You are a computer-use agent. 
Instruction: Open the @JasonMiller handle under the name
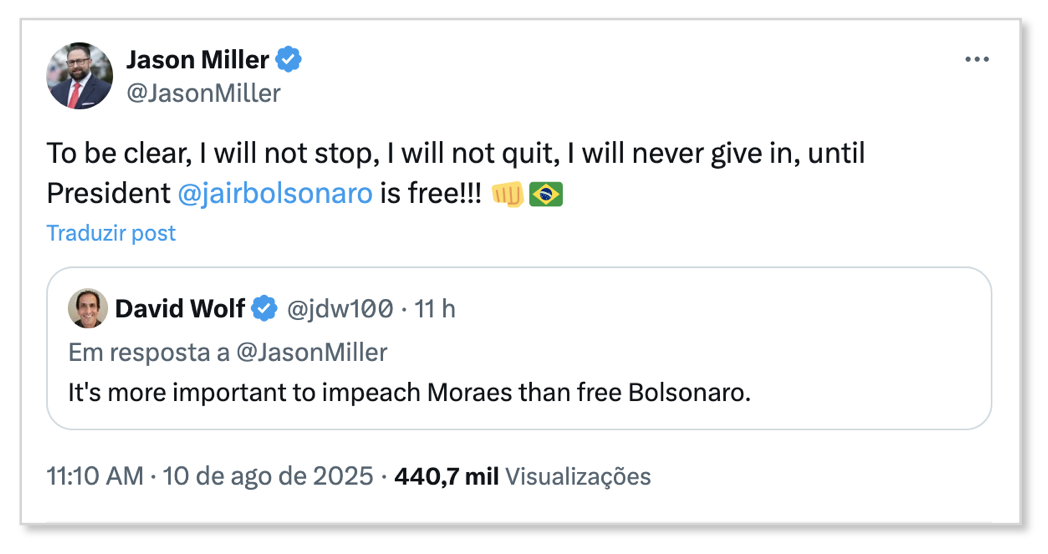[x=203, y=93]
